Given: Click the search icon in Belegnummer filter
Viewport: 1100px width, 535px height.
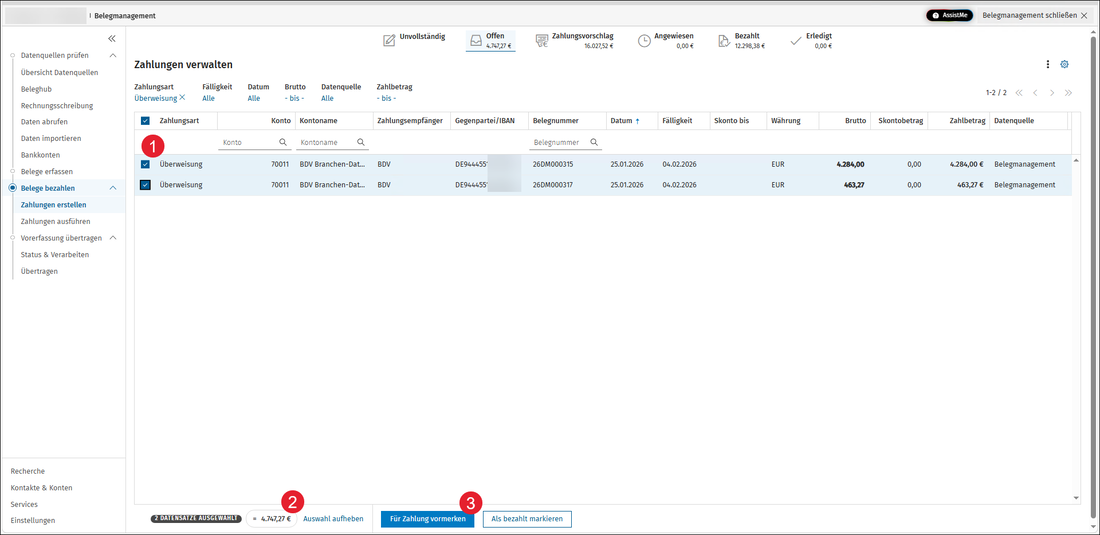Looking at the screenshot, I should coord(593,142).
